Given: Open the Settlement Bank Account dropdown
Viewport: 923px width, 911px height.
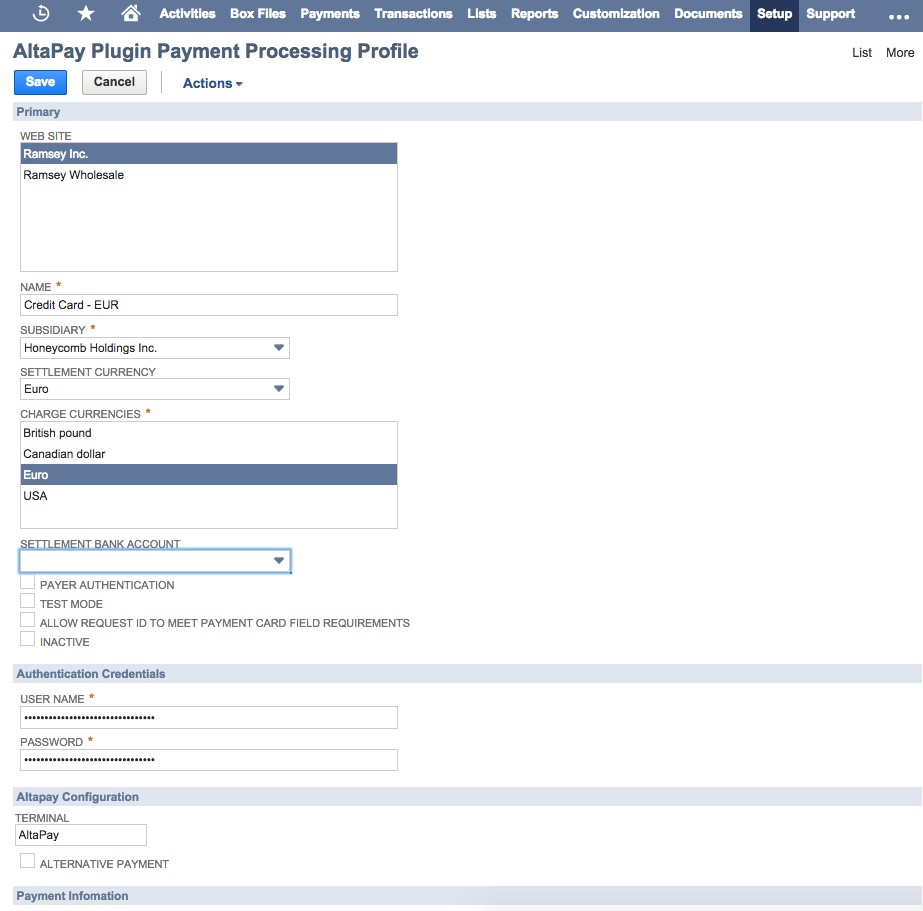Looking at the screenshot, I should [279, 561].
